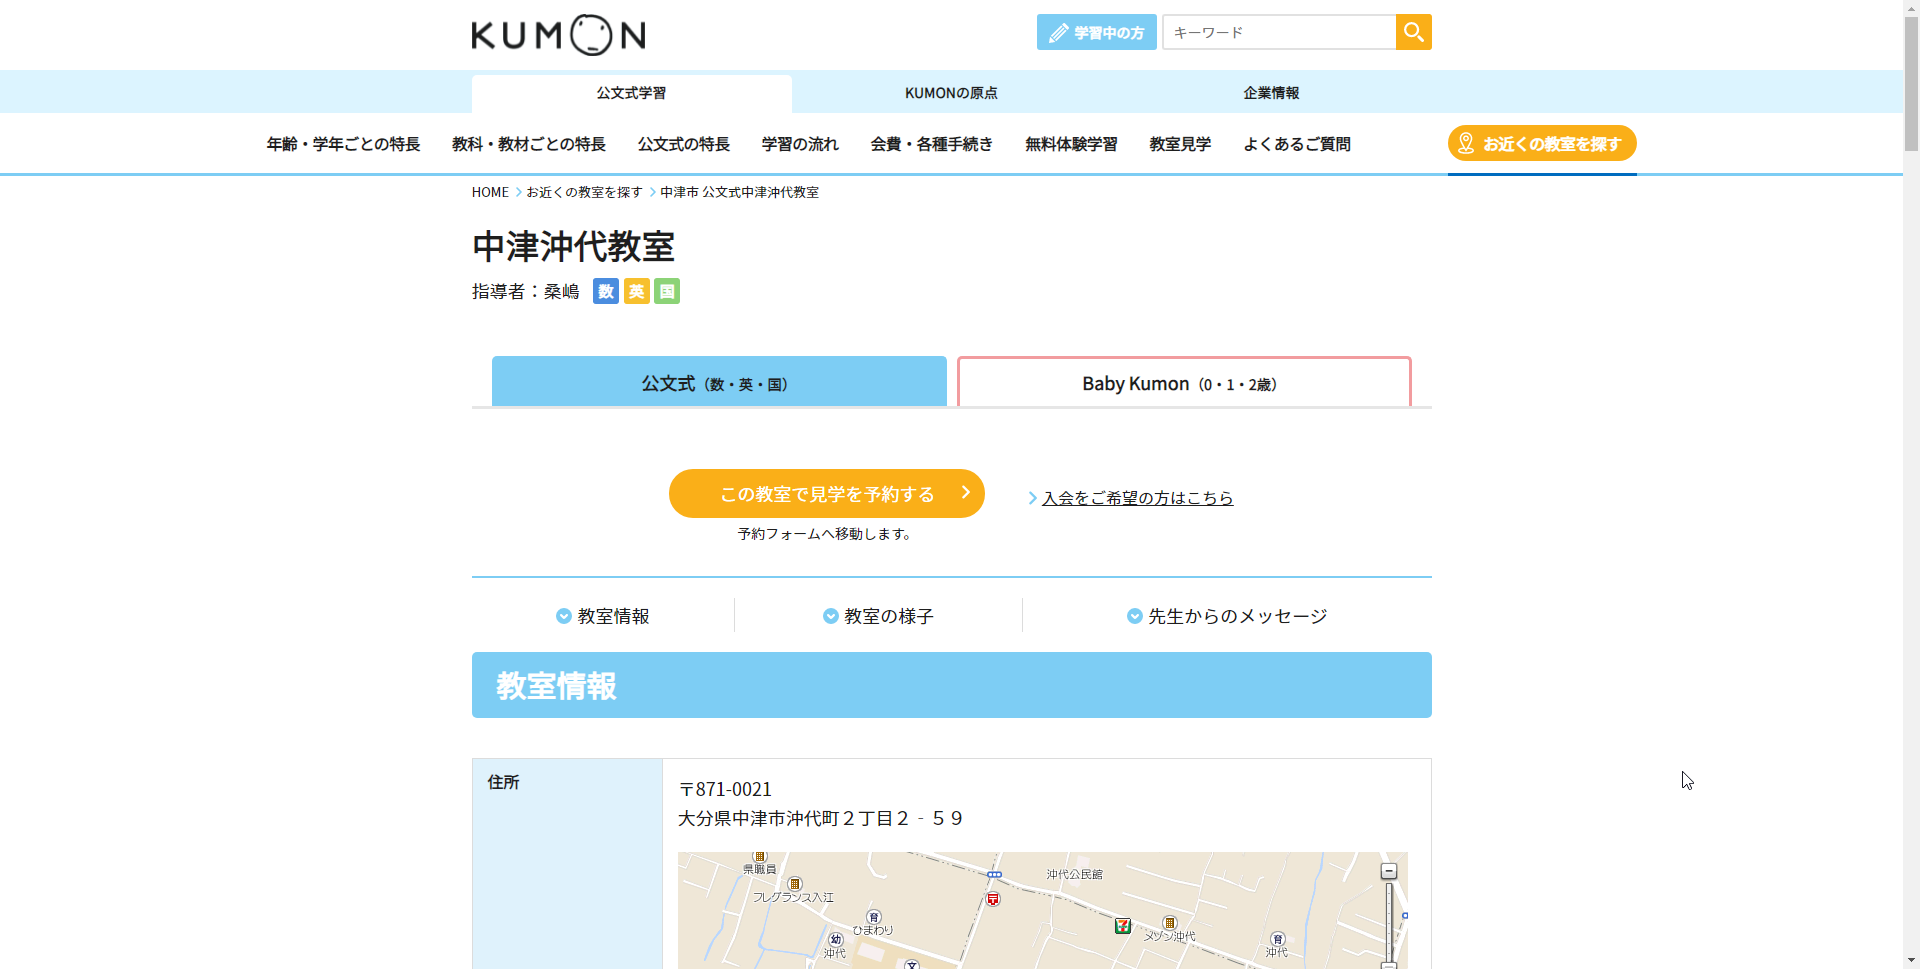The height and width of the screenshot is (969, 1920).
Task: Click この教室で見学を予約する button
Action: click(827, 493)
